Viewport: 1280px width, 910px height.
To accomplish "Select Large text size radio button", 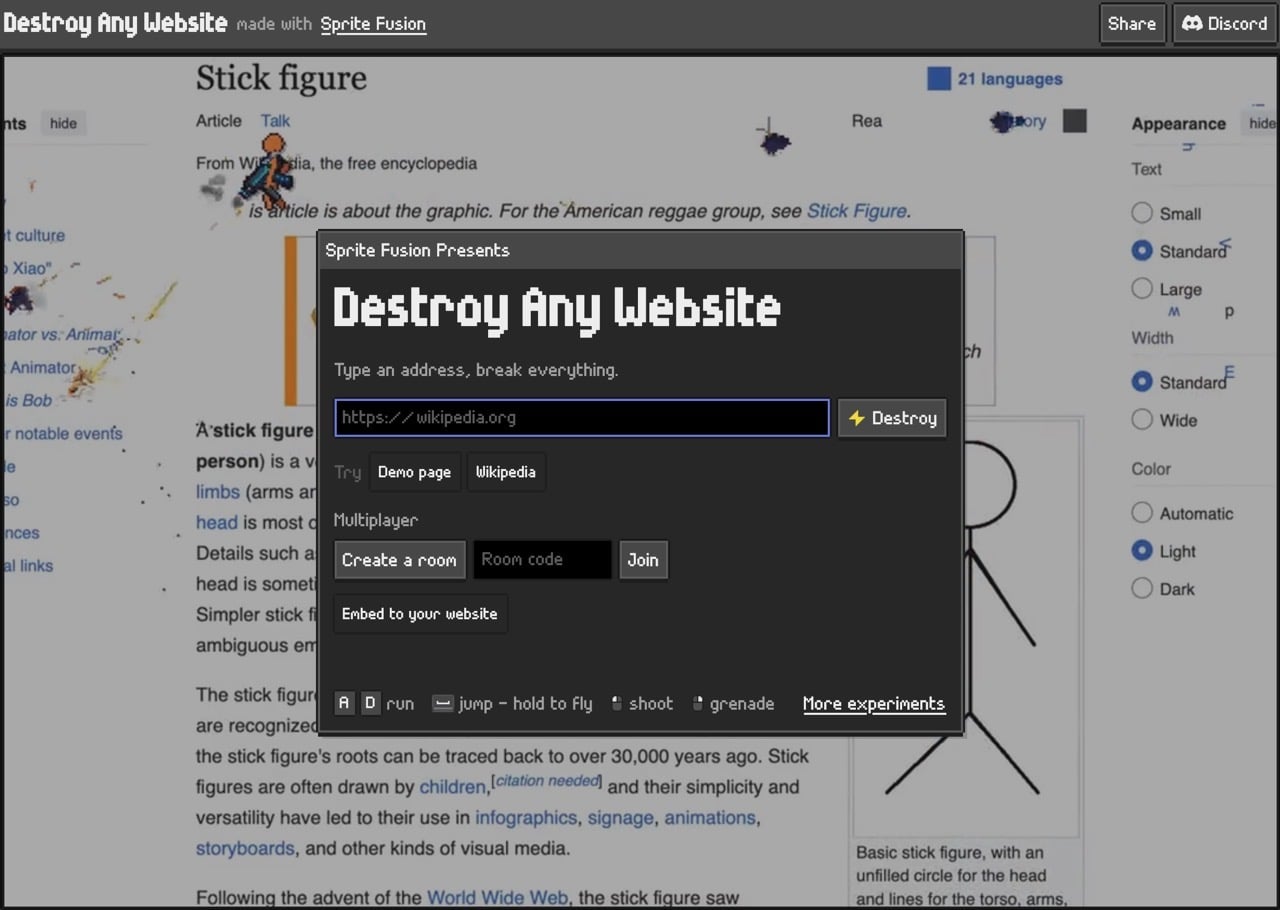I will point(1142,289).
